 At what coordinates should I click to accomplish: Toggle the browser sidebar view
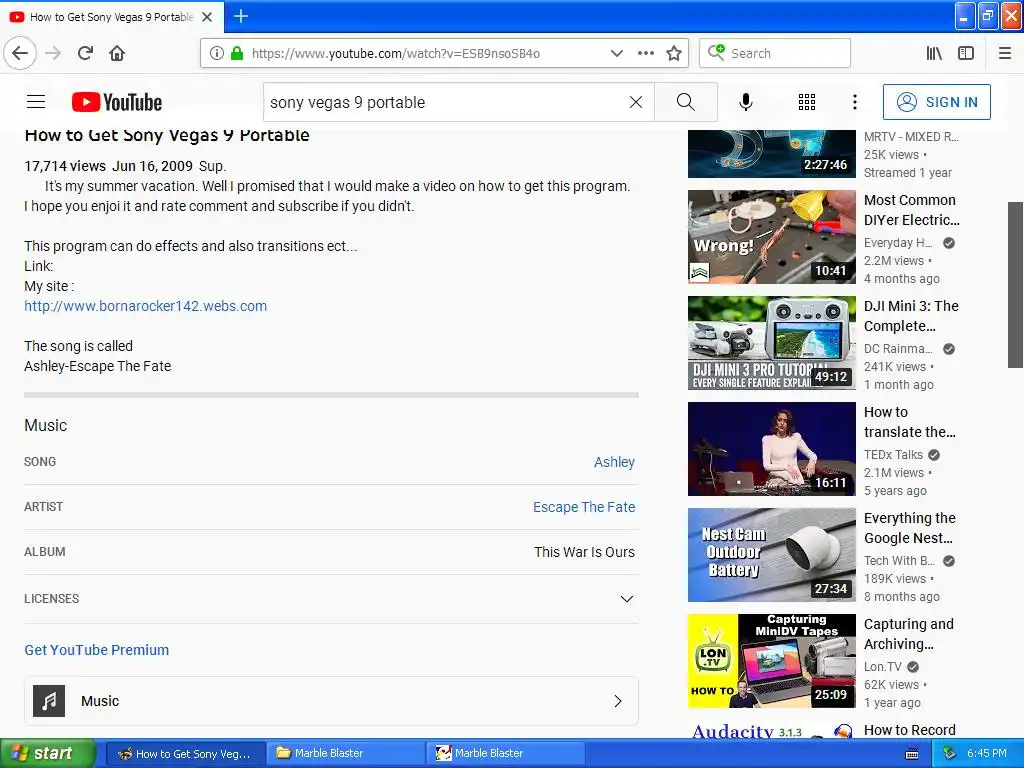point(966,53)
